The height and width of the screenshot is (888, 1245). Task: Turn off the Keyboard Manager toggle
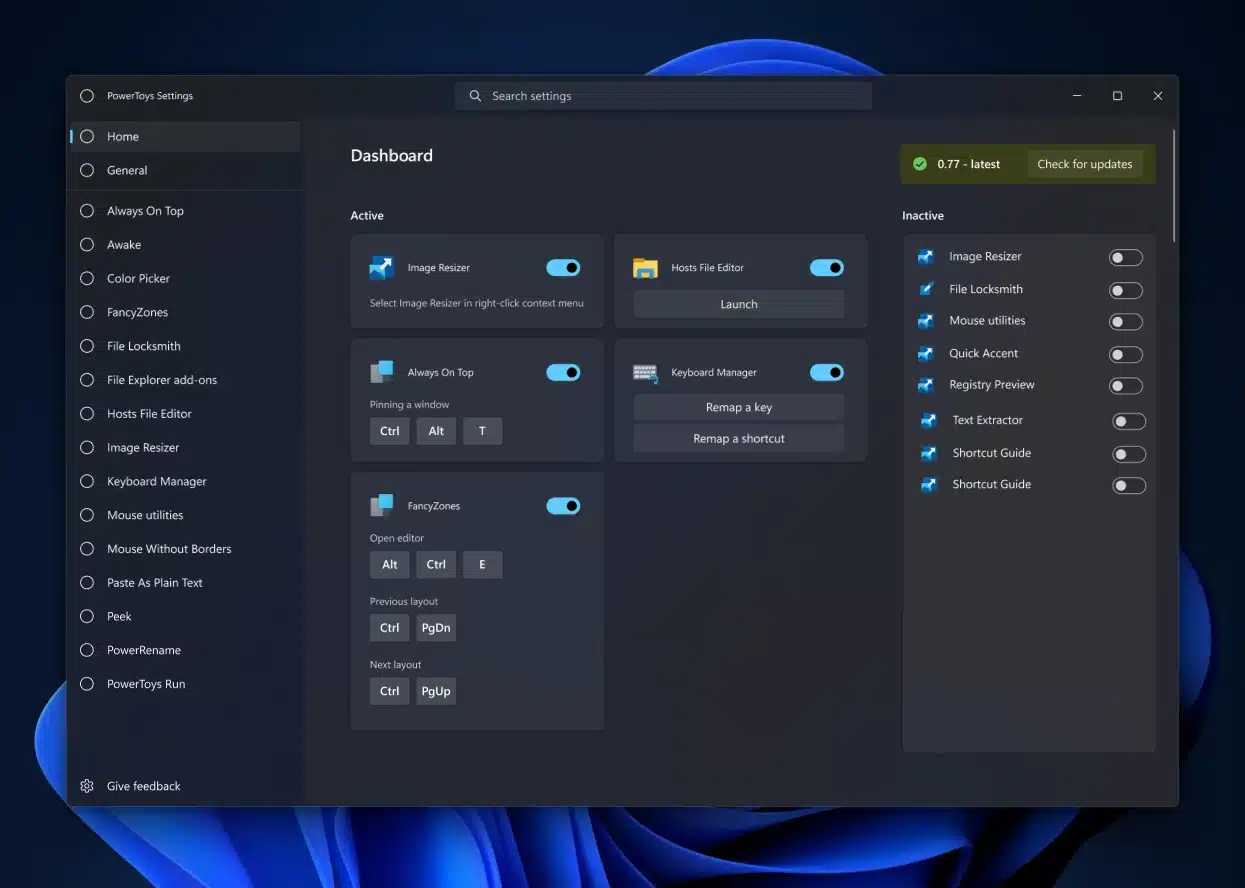[826, 371]
